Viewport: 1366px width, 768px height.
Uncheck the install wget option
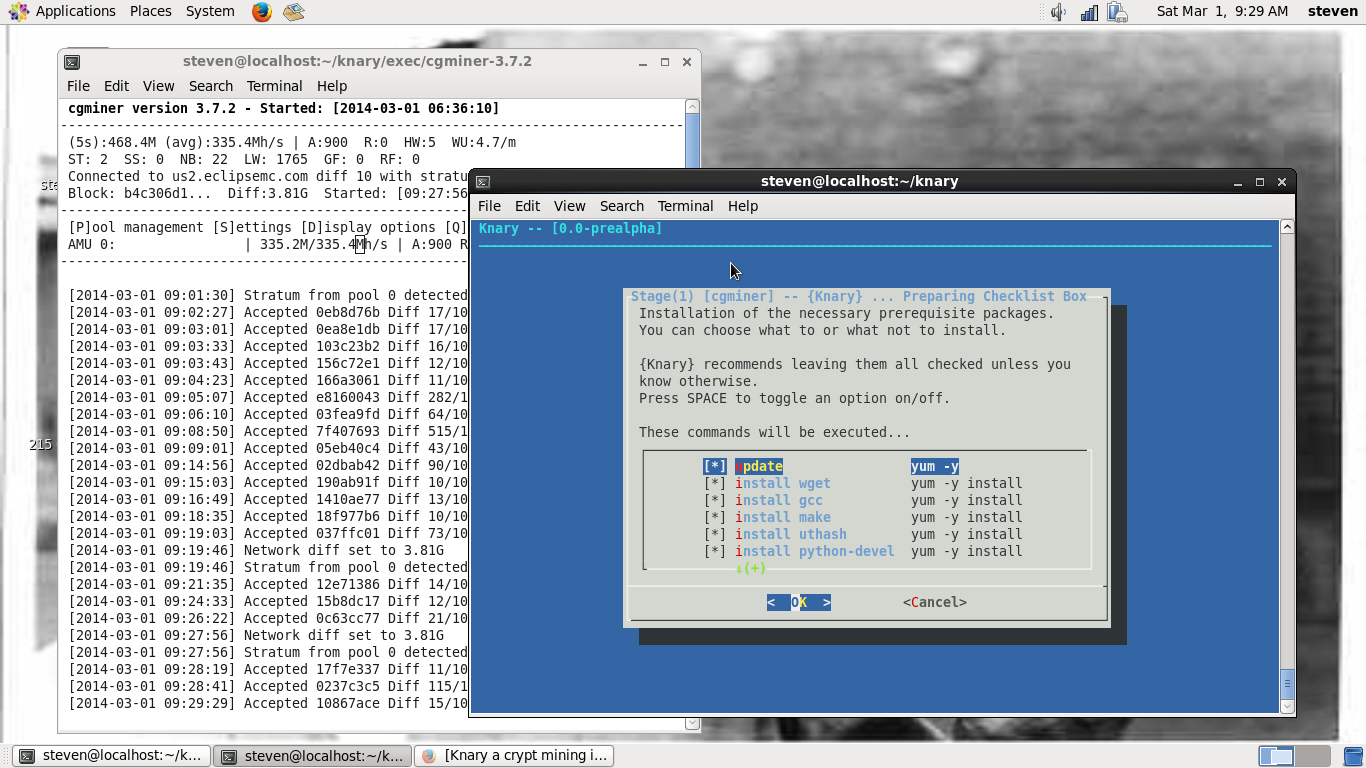(712, 483)
